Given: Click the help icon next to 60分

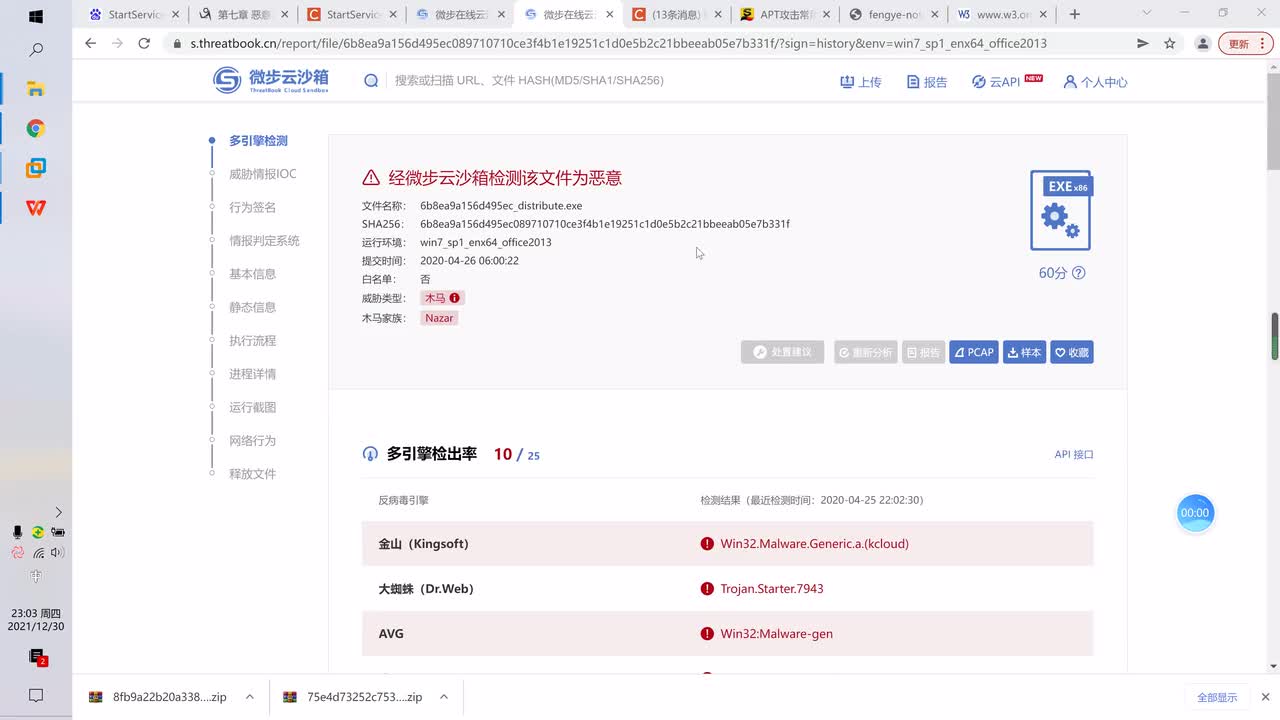Looking at the screenshot, I should (1078, 273).
